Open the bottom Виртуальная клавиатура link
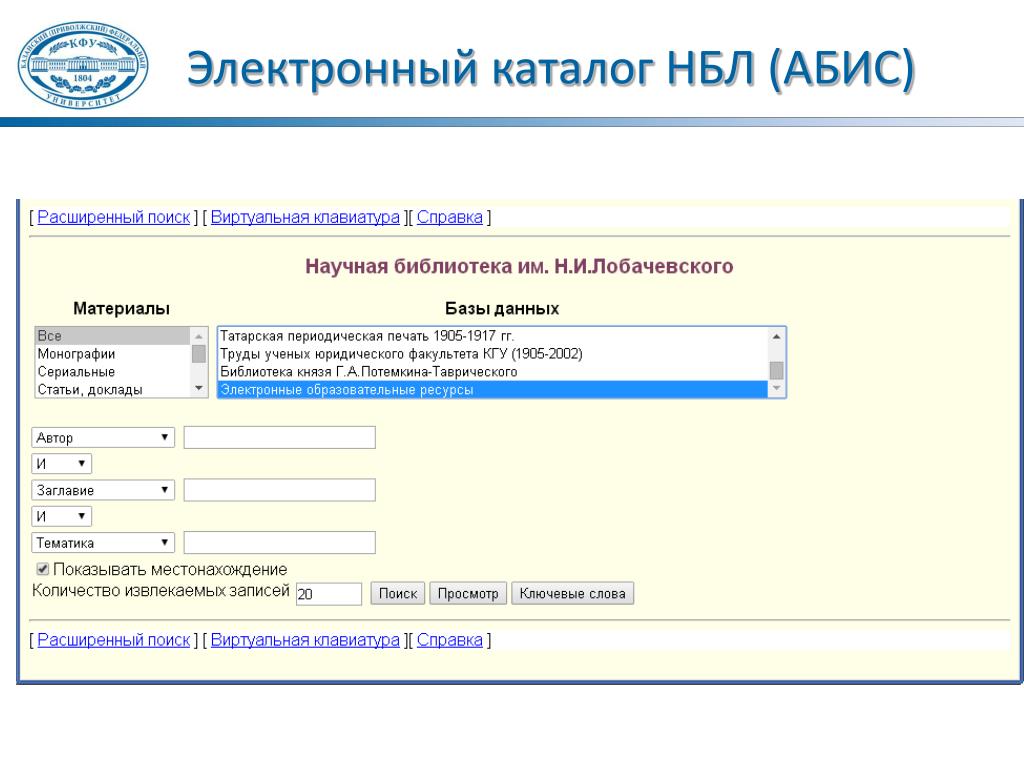 click(x=305, y=640)
